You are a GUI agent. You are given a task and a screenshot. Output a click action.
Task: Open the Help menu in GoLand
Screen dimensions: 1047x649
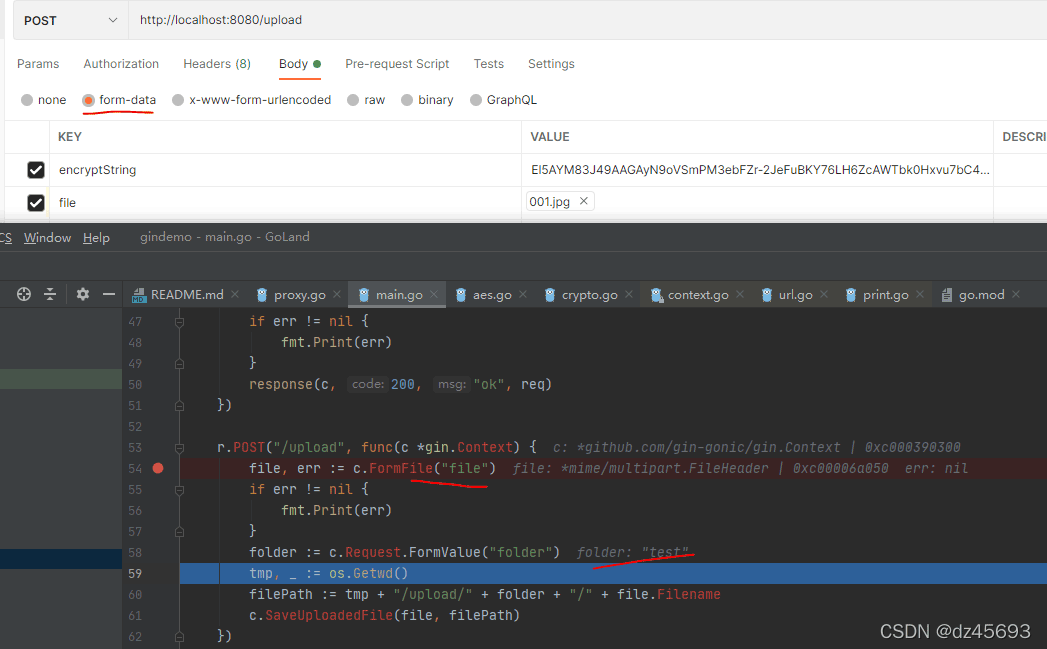(96, 238)
